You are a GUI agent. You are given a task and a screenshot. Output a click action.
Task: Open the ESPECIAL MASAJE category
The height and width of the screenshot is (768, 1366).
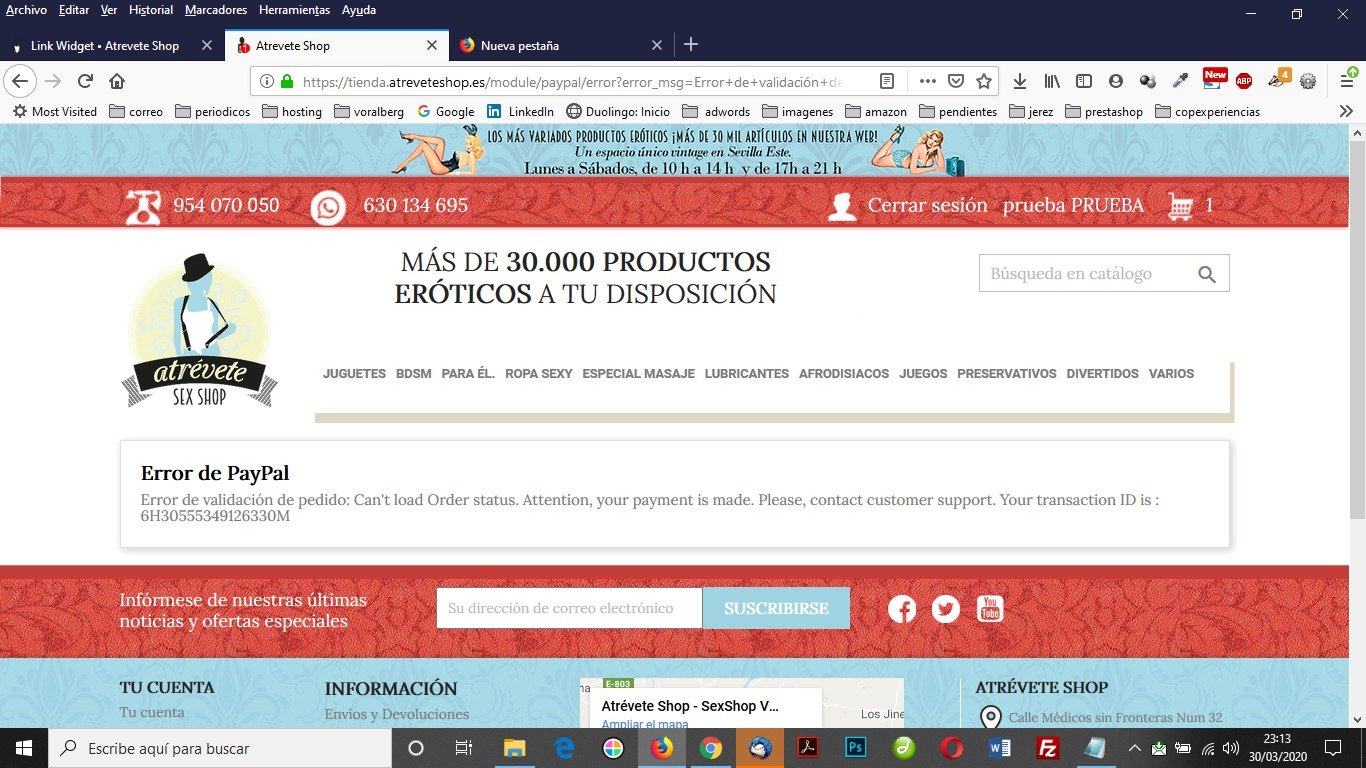[x=638, y=374]
